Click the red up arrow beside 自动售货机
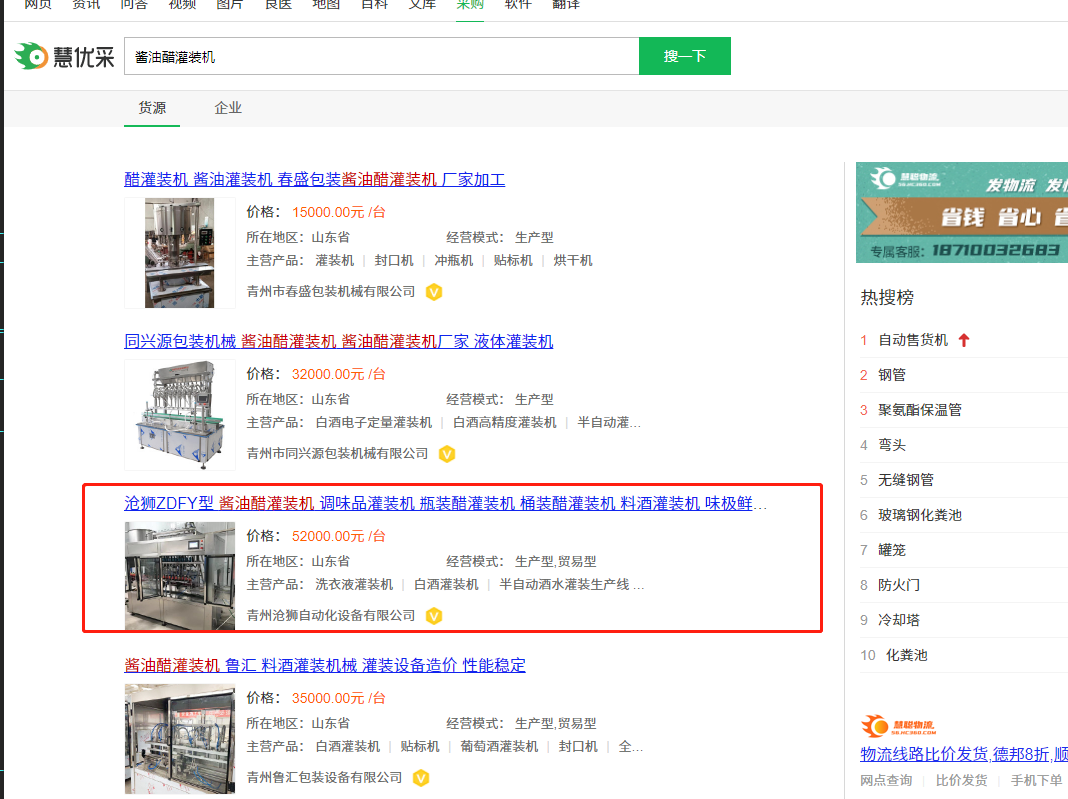The height and width of the screenshot is (799, 1068). 964,340
